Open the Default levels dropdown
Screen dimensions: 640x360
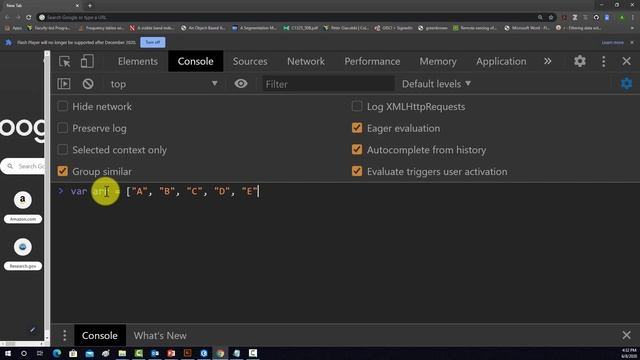click(436, 84)
